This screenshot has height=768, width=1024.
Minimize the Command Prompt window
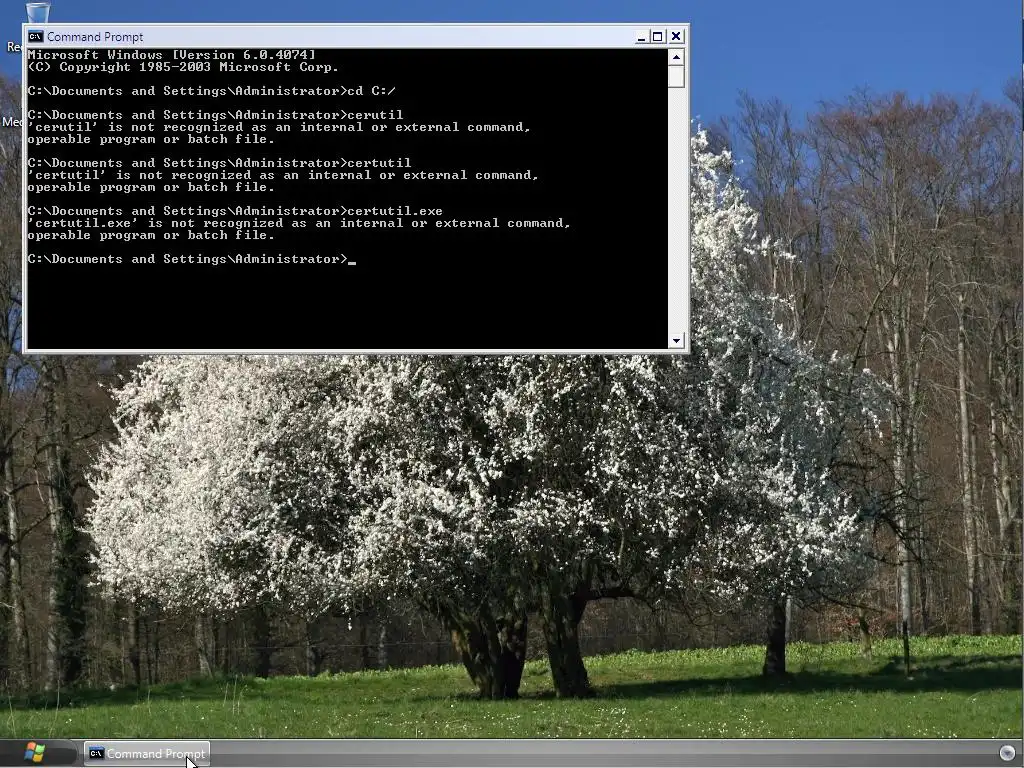[641, 37]
